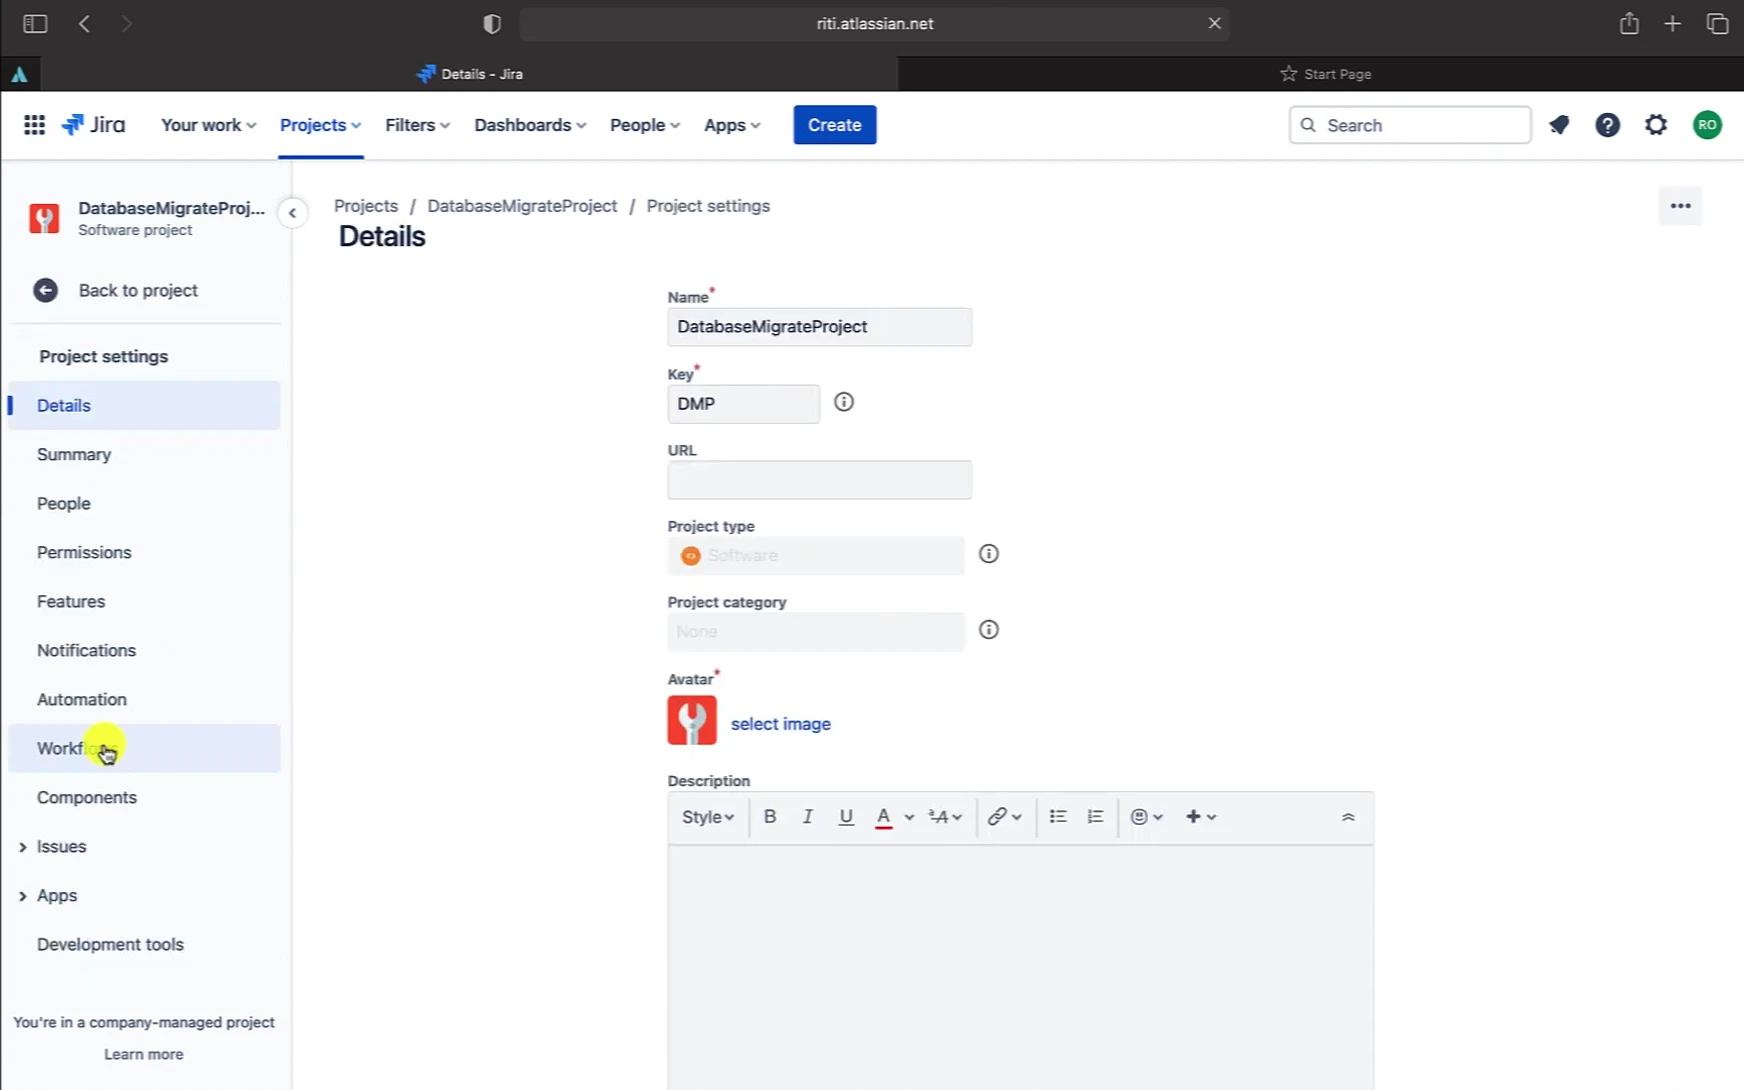Click the browser sidebar toggle icon

point(35,23)
